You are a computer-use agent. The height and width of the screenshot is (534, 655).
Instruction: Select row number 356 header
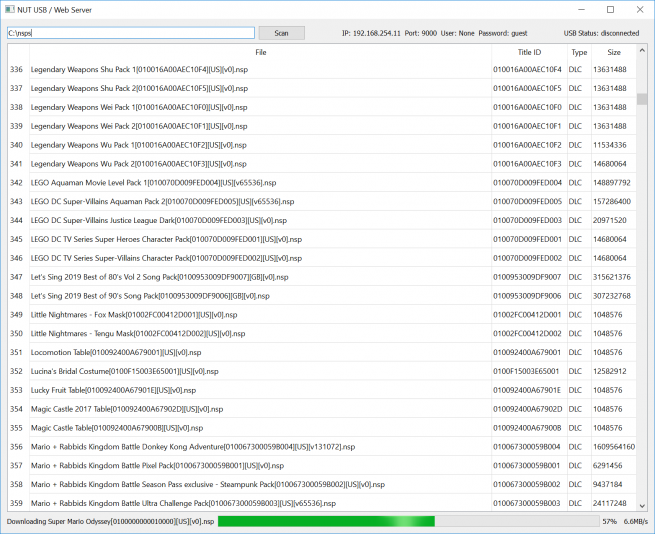tap(15, 446)
